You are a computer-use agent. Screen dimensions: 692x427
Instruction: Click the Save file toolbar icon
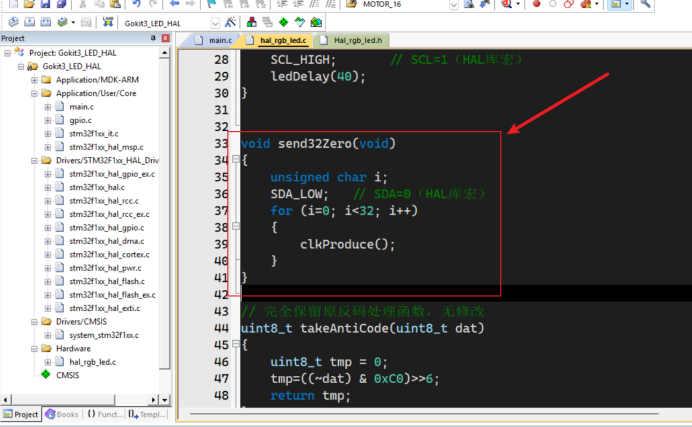pyautogui.click(x=45, y=4)
